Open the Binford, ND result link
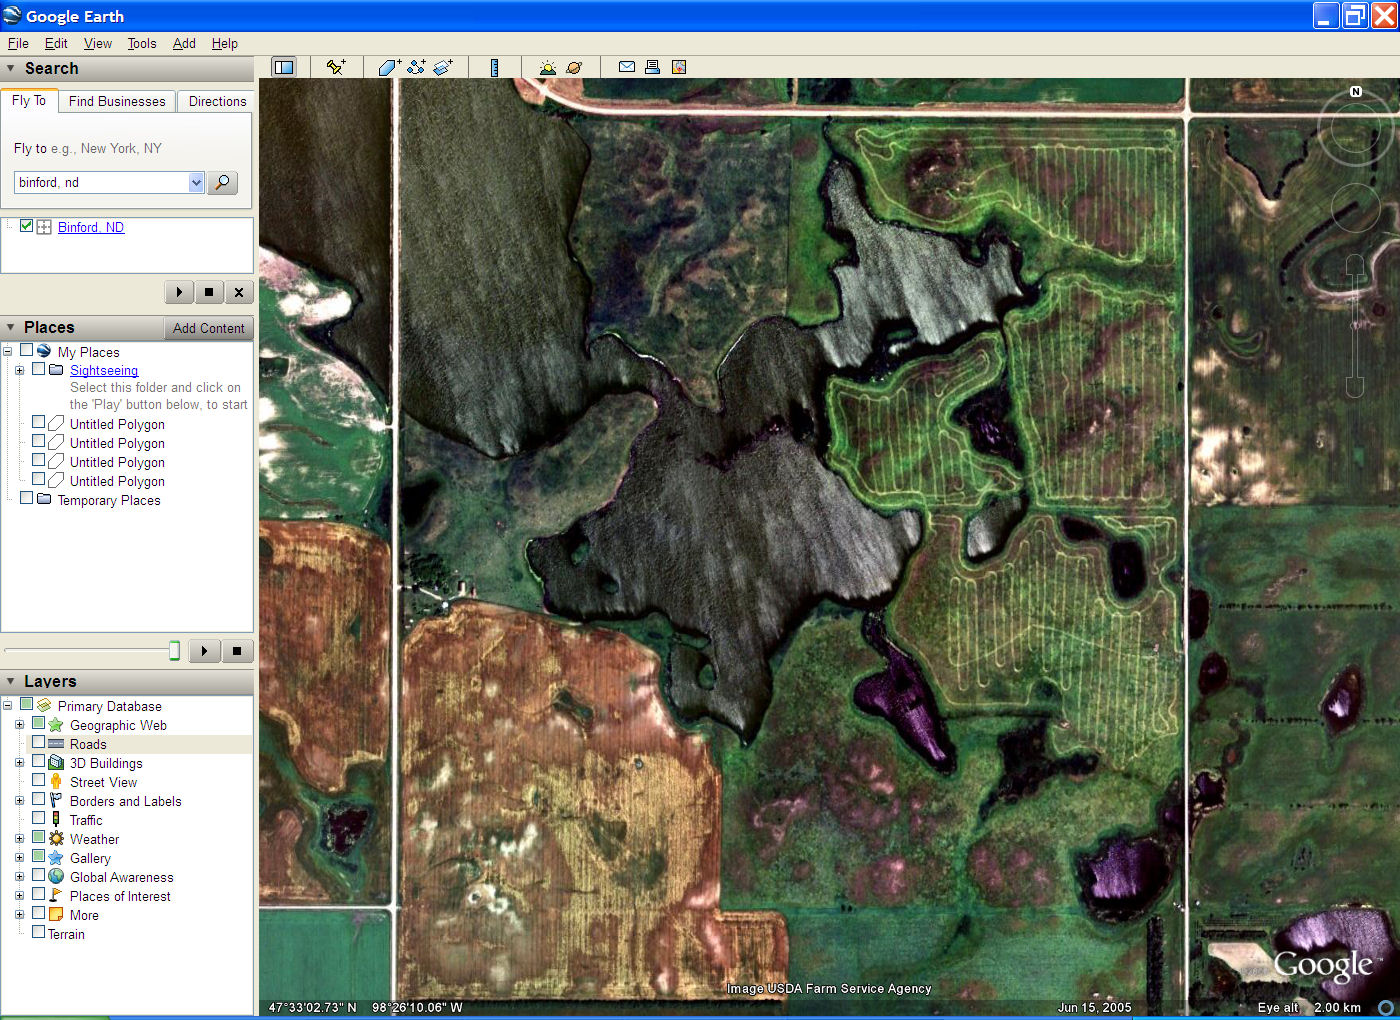The image size is (1400, 1020). tap(91, 227)
